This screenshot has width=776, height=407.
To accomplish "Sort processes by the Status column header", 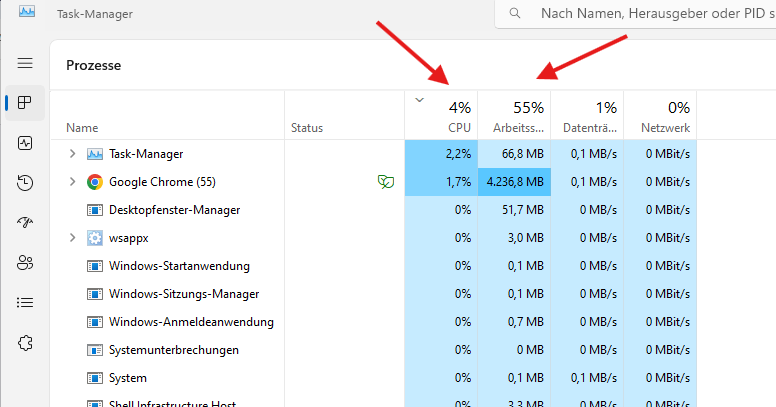I will (x=307, y=128).
